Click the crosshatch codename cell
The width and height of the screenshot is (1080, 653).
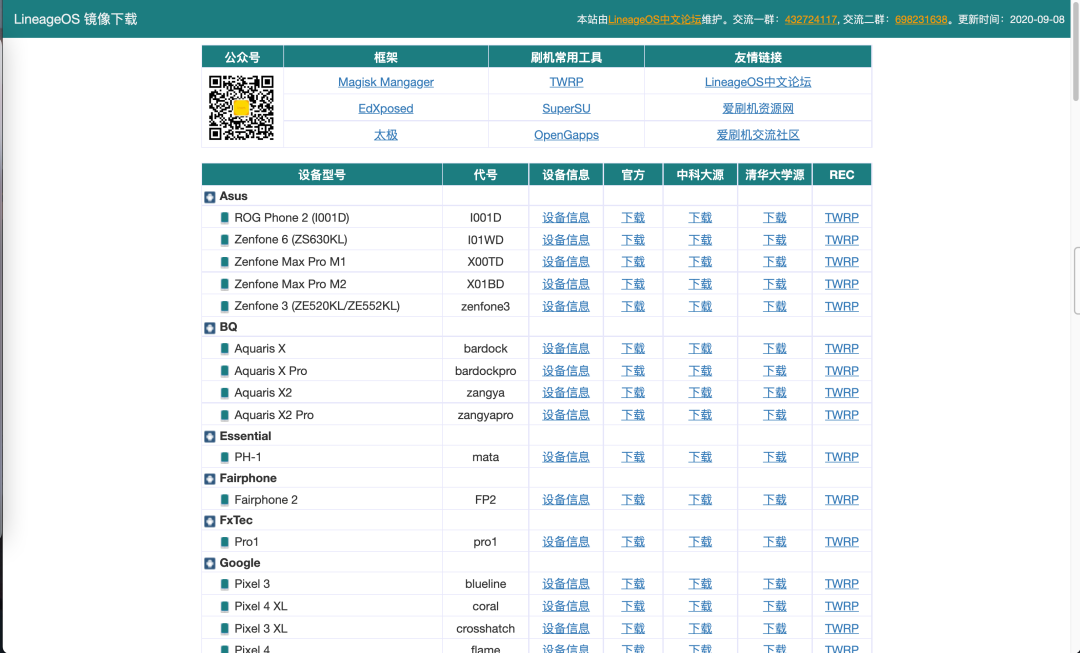(x=486, y=628)
